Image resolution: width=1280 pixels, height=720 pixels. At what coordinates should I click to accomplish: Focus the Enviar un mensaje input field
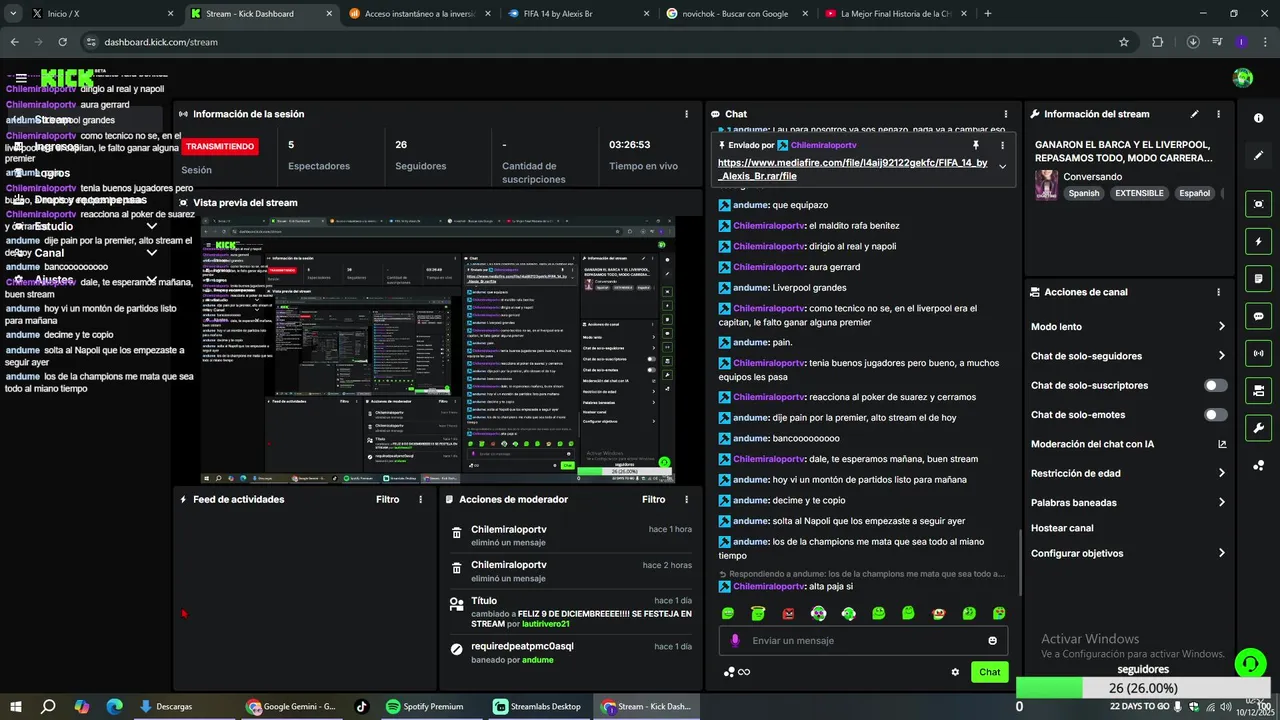click(863, 640)
